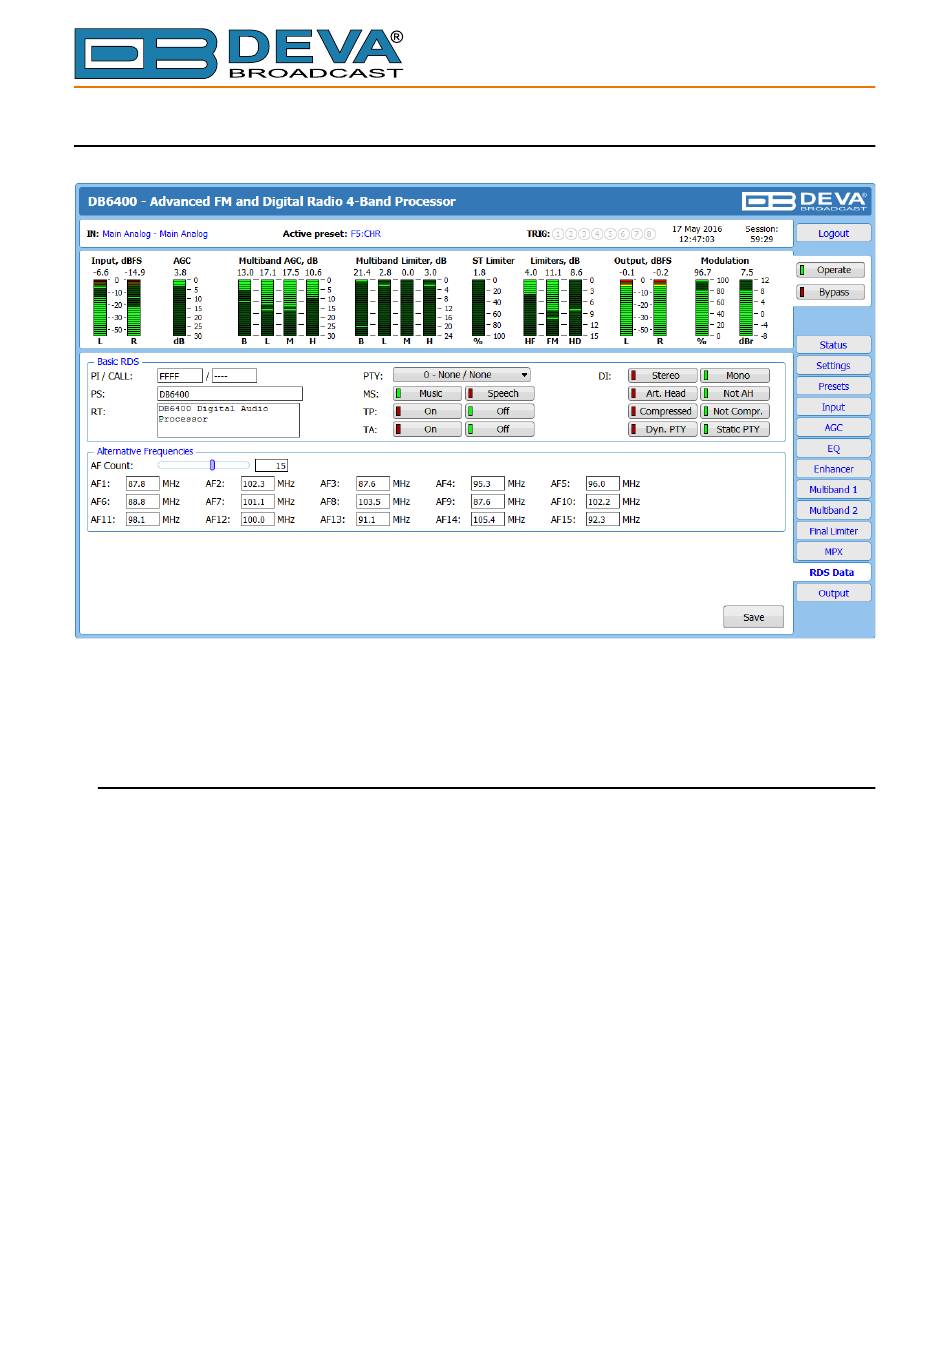Click TRIG indicator number 1
Viewport: 950px width, 1360px height.
(x=559, y=234)
